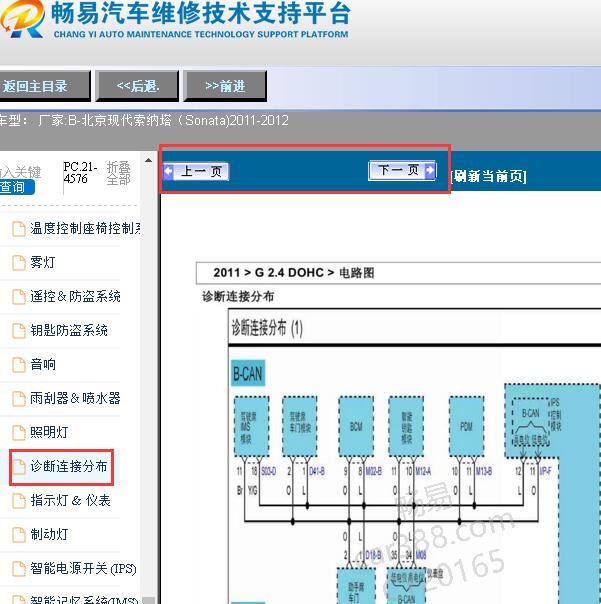The height and width of the screenshot is (604, 601).
Task: Click breadcrumb 2011 > G 2.4 DOHC > 电路图
Action: [x=294, y=273]
